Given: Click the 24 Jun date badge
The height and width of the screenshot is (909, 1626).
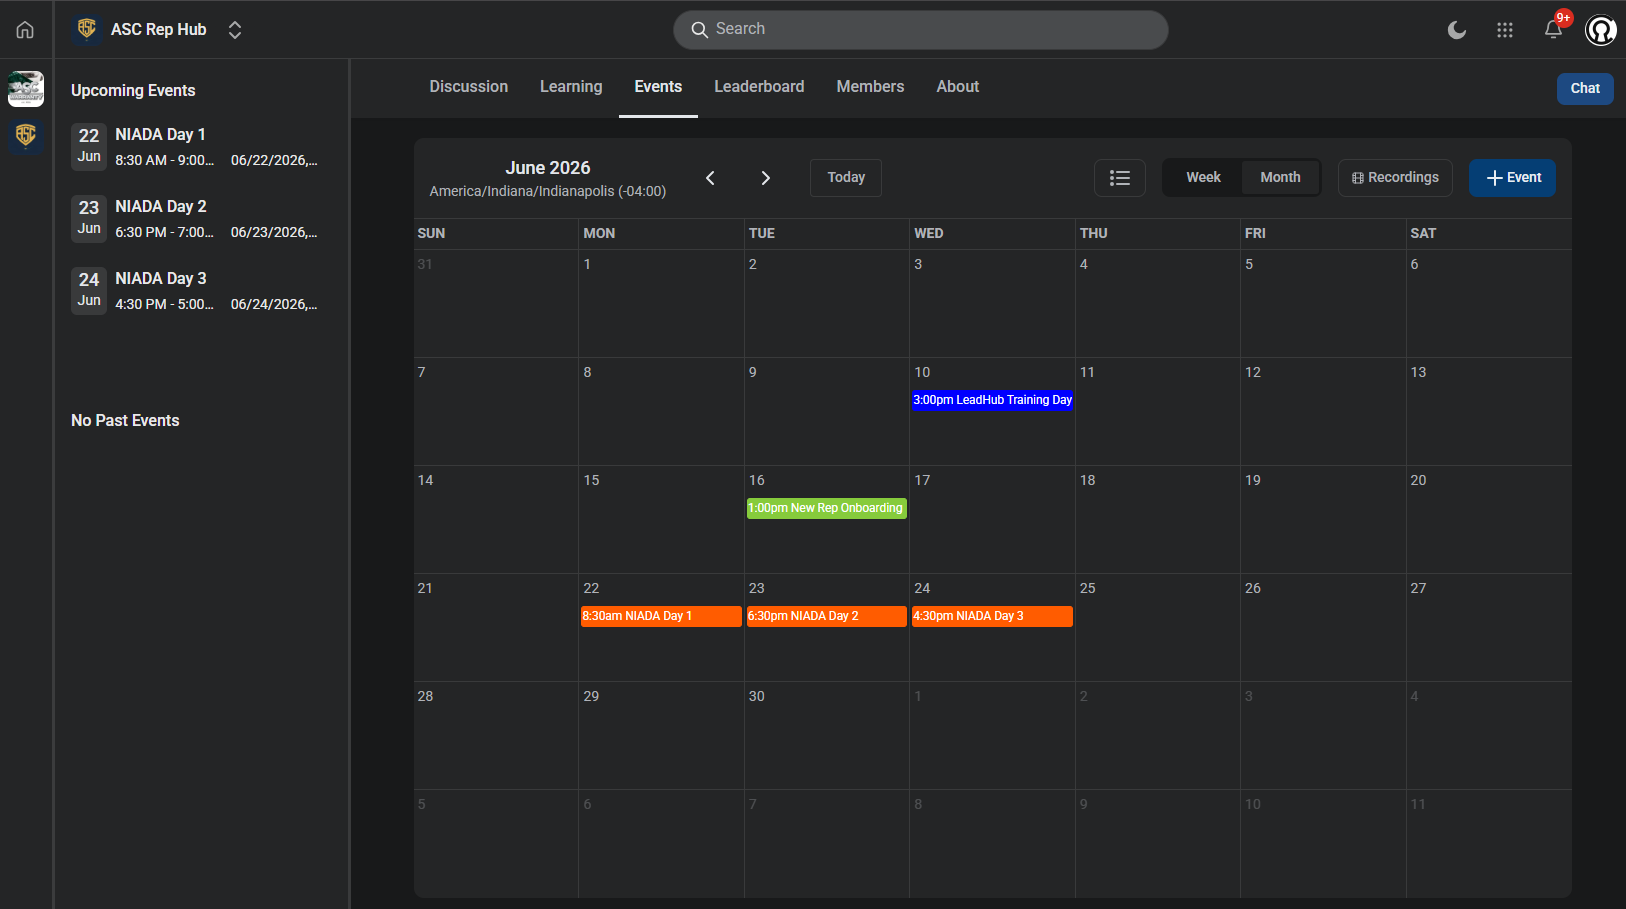Looking at the screenshot, I should [x=89, y=289].
